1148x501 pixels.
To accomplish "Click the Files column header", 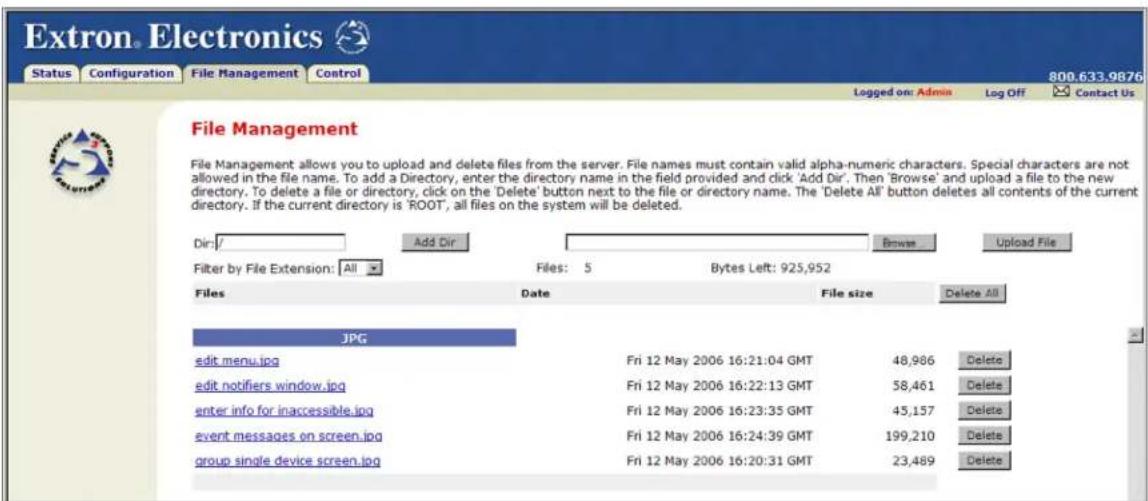I will pos(210,294).
